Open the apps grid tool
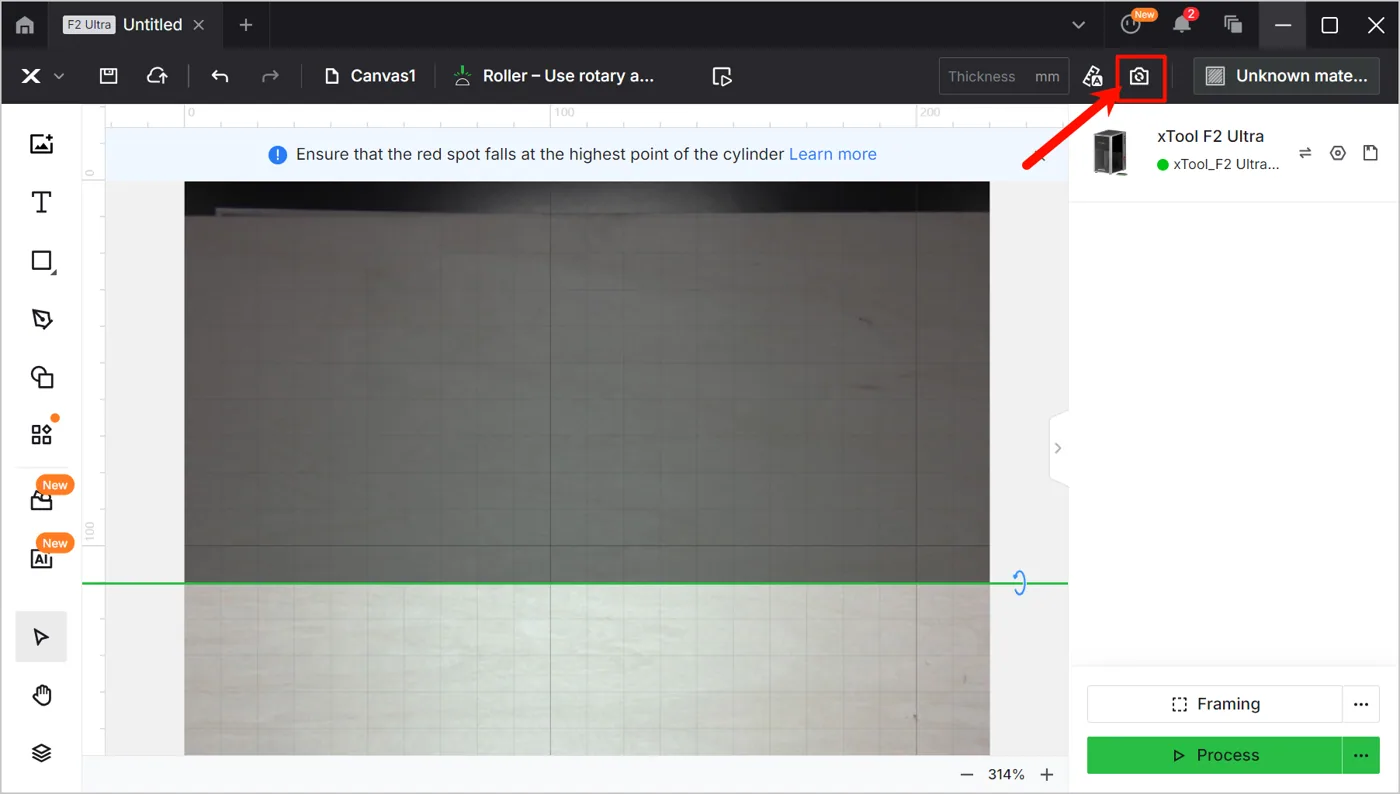The height and width of the screenshot is (794, 1400). (x=41, y=434)
